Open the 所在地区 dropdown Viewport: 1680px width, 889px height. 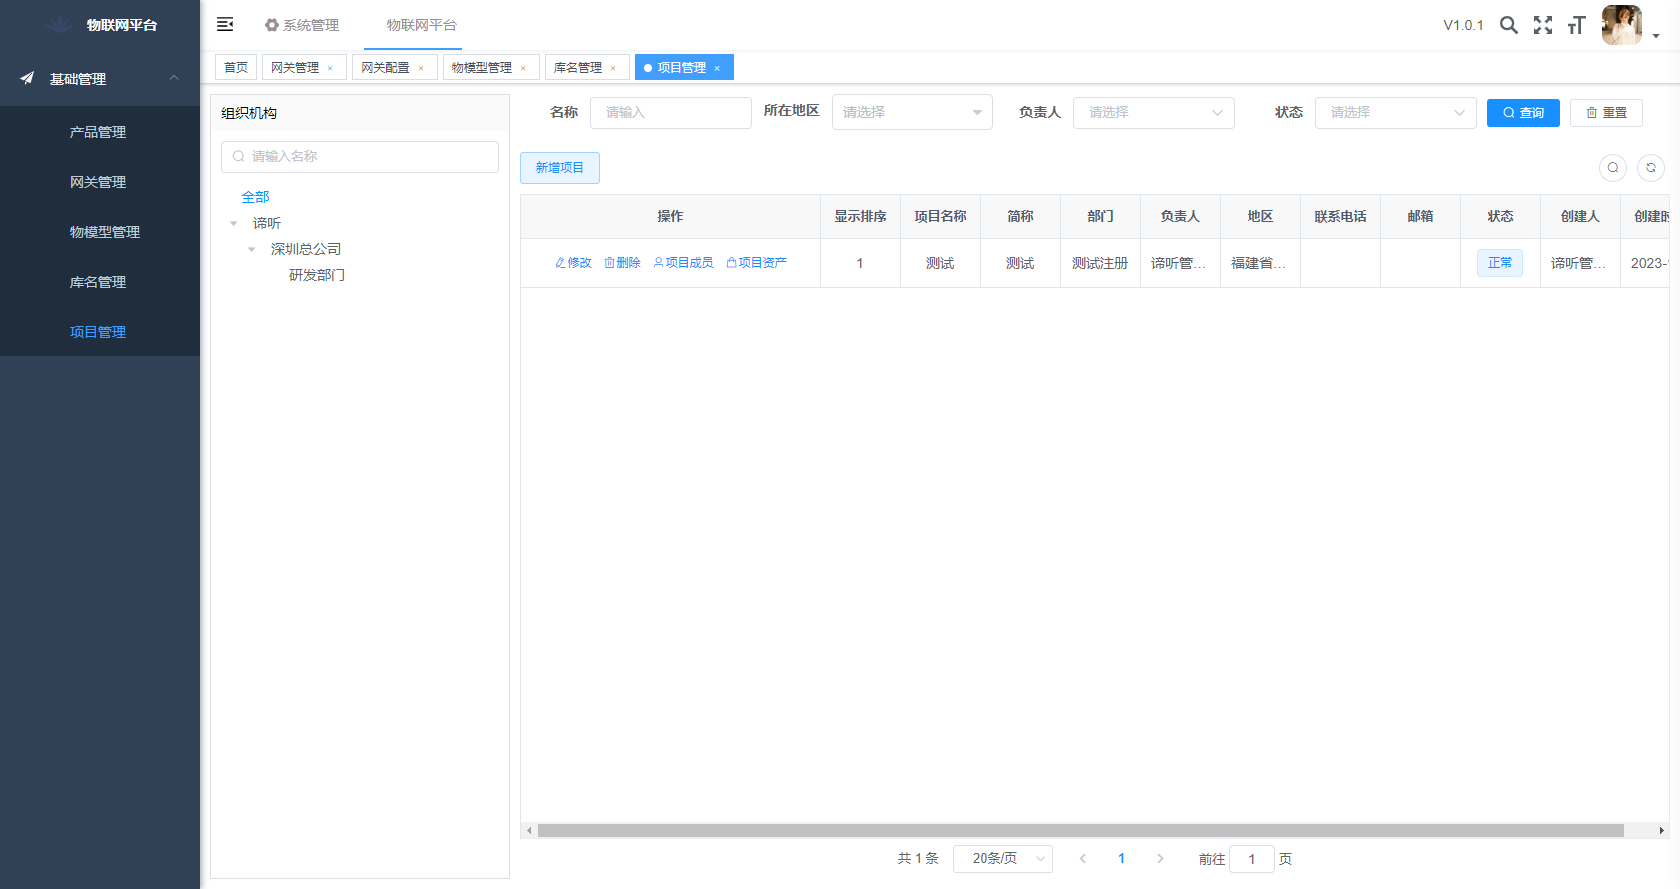tap(911, 112)
